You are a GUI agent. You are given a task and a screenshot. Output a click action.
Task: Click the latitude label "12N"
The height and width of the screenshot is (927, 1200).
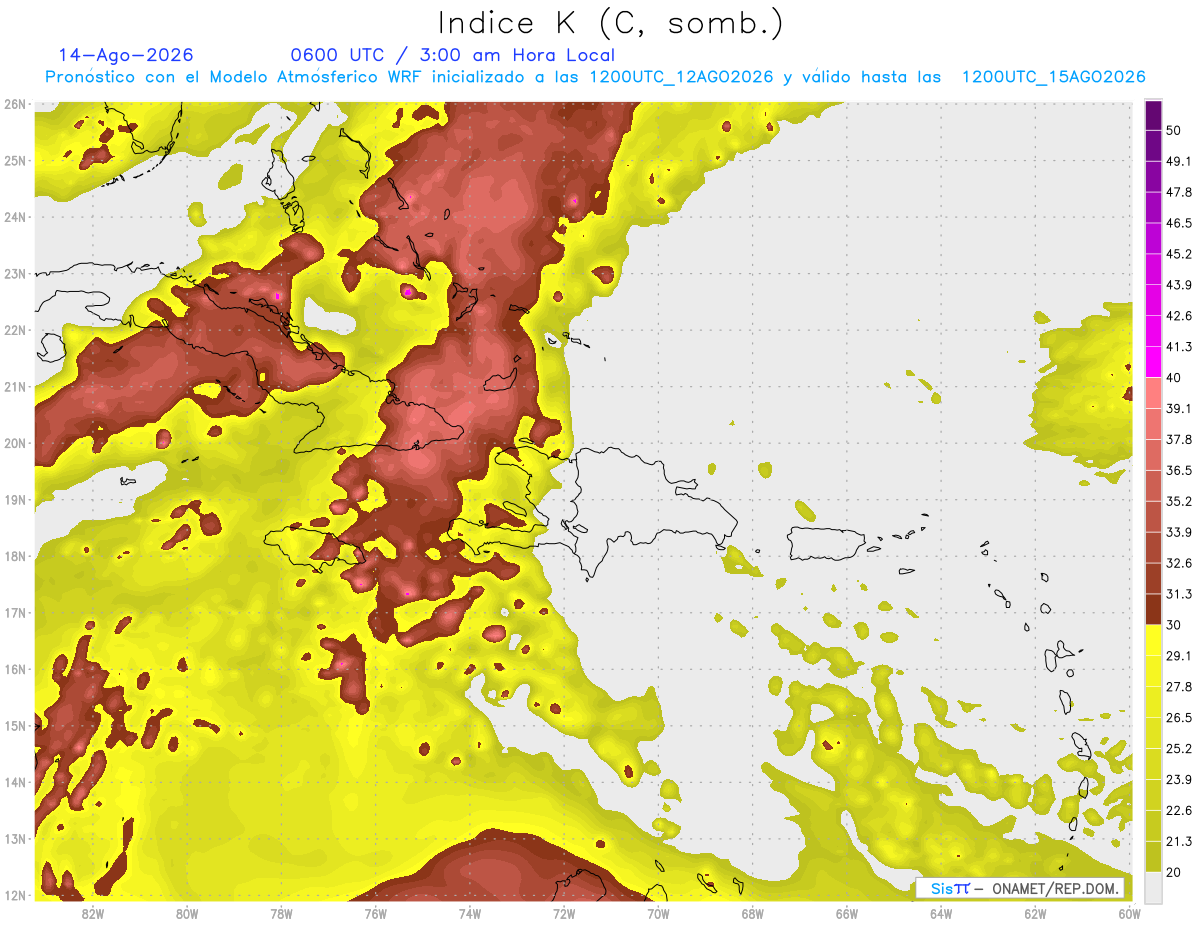coord(15,895)
